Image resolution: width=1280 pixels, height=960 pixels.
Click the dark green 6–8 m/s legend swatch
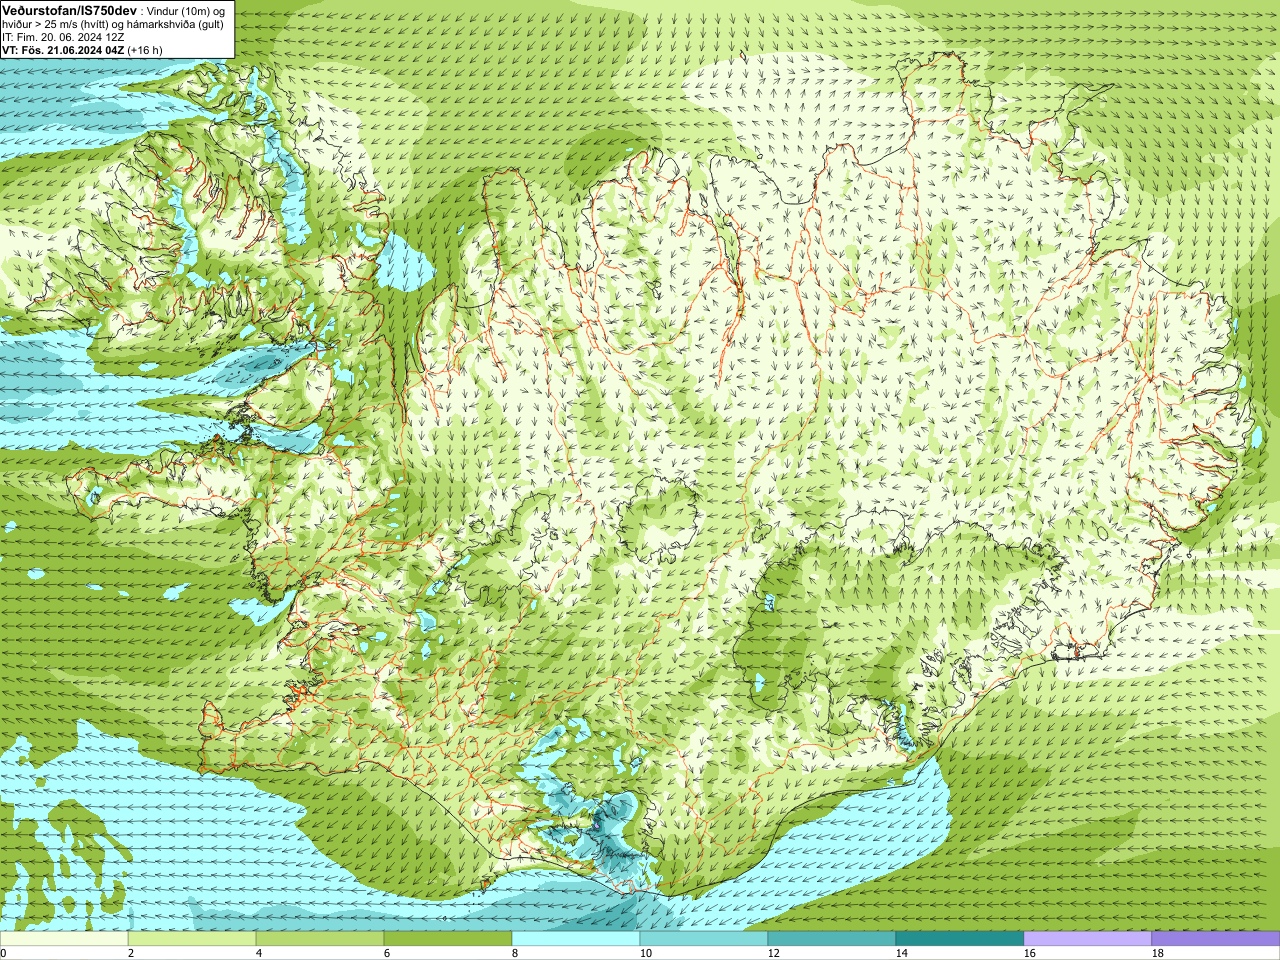(448, 939)
